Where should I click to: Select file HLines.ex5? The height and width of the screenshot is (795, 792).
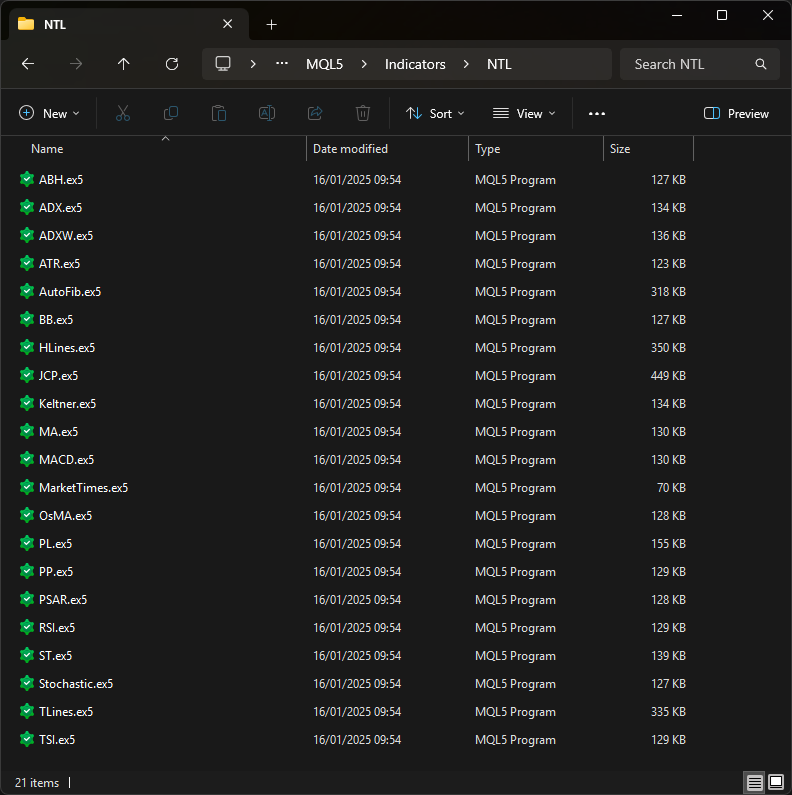coord(67,348)
